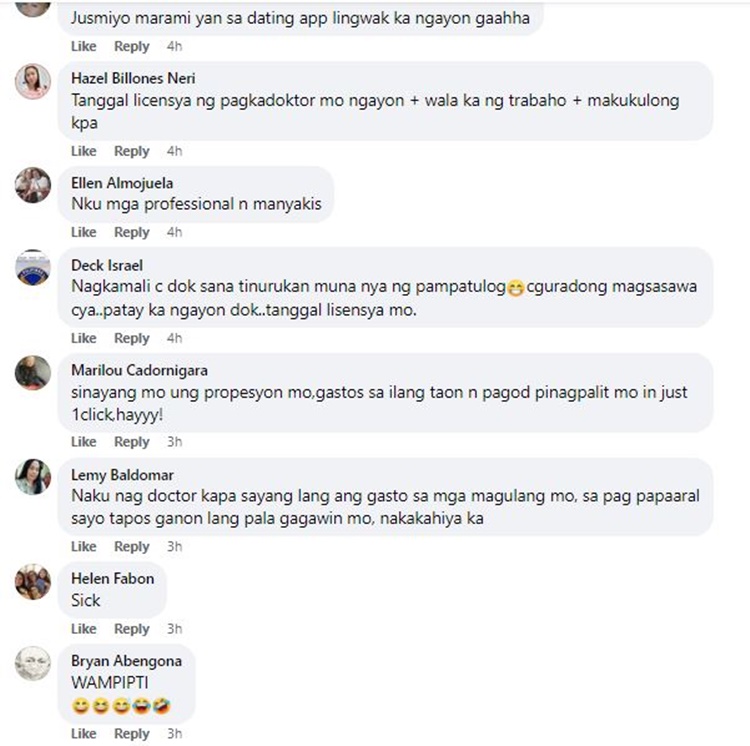Reply to the dating app comment
This screenshot has width=750, height=746.
pyautogui.click(x=132, y=46)
